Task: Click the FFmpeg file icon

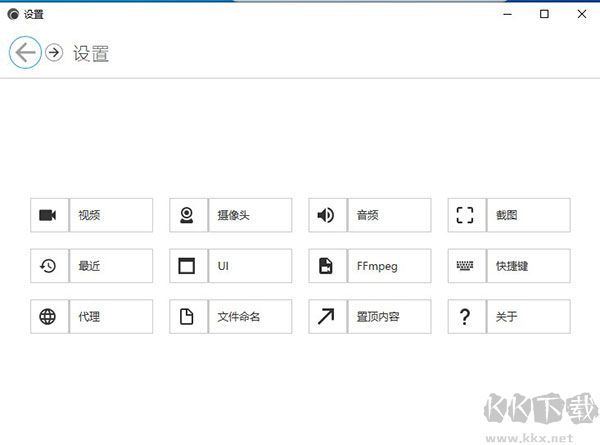Action: tap(326, 266)
